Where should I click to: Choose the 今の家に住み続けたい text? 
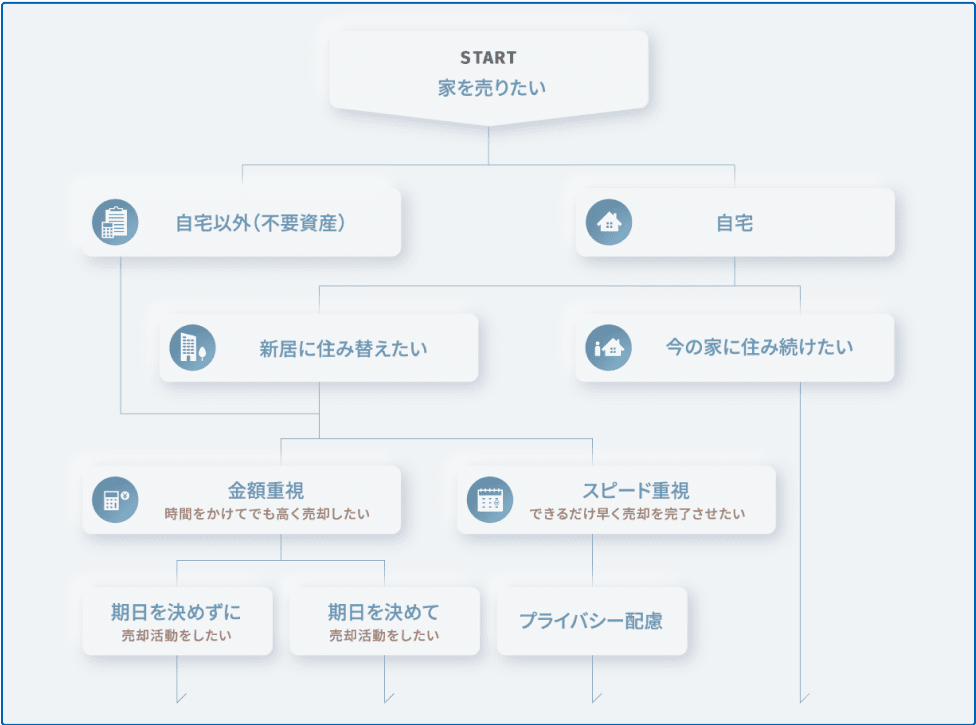click(759, 349)
